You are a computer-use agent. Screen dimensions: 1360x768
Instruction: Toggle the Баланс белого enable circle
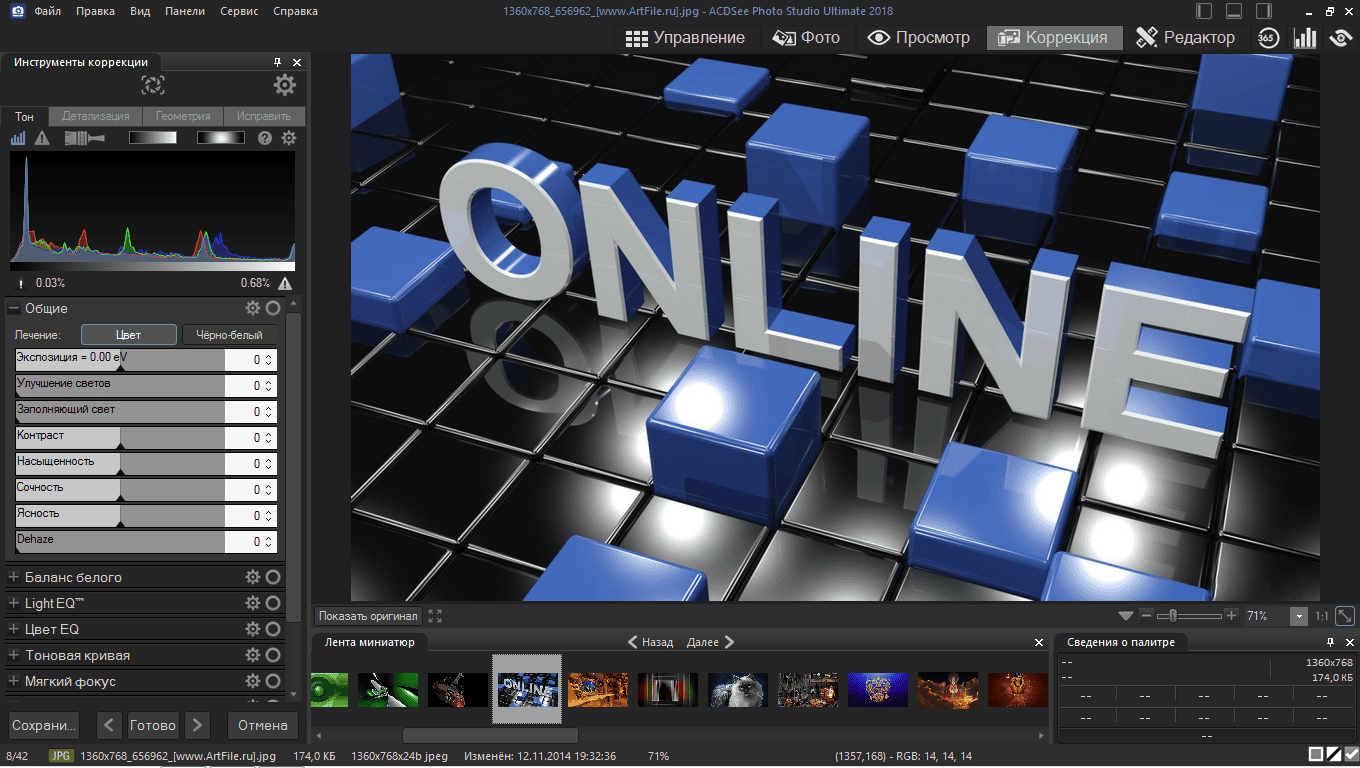click(273, 577)
